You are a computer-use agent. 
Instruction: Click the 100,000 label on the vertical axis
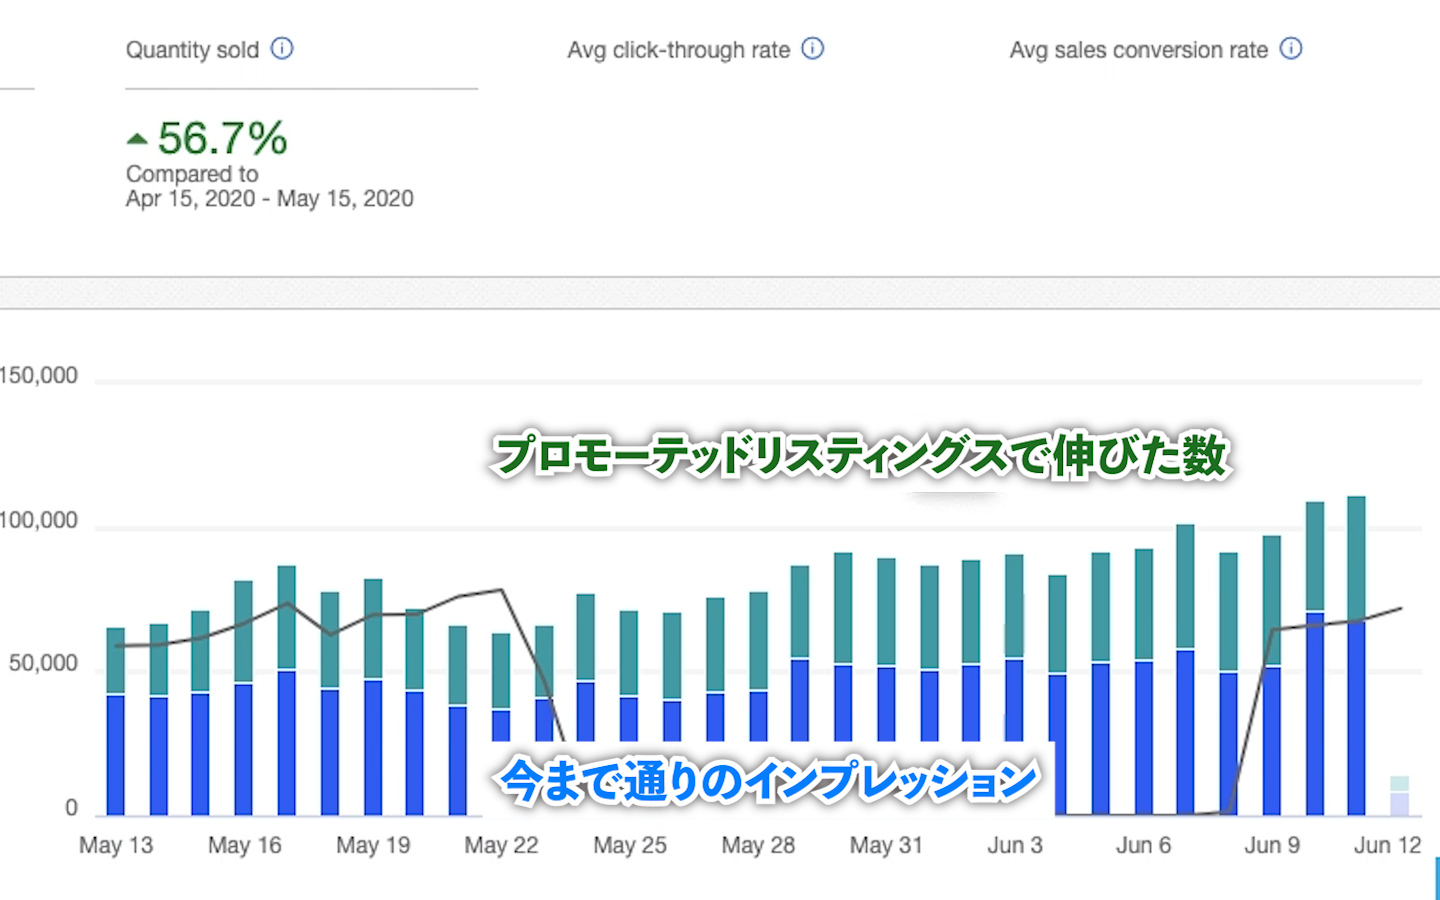(x=38, y=520)
